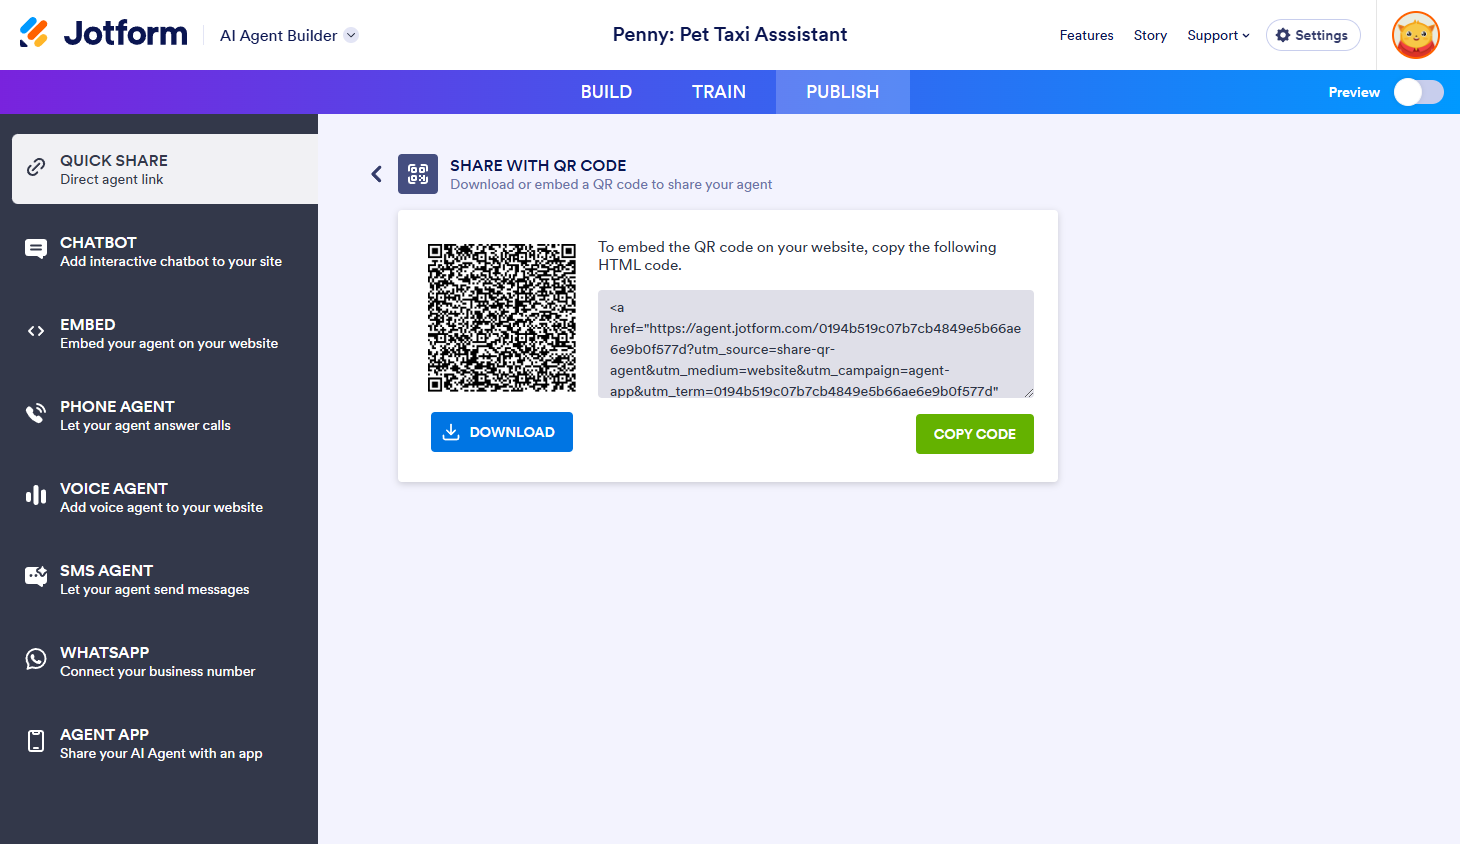The image size is (1460, 844).
Task: Click the SMS Agent message icon
Action: point(36,578)
